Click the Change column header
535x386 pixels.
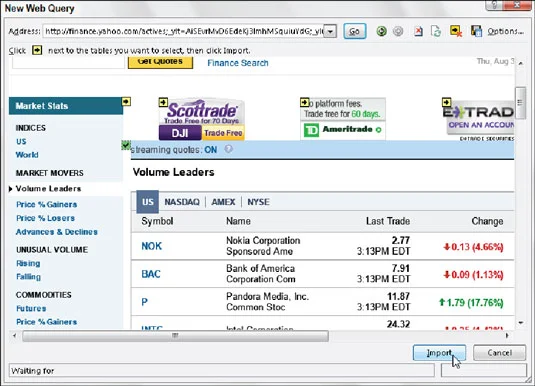[487, 221]
